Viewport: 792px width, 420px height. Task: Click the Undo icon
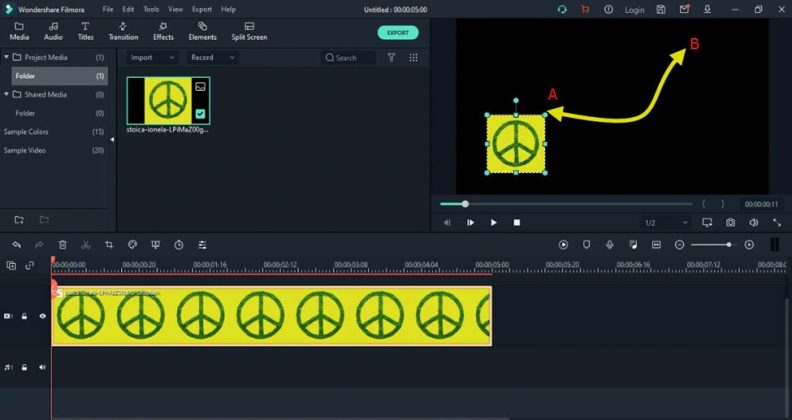pyautogui.click(x=17, y=245)
